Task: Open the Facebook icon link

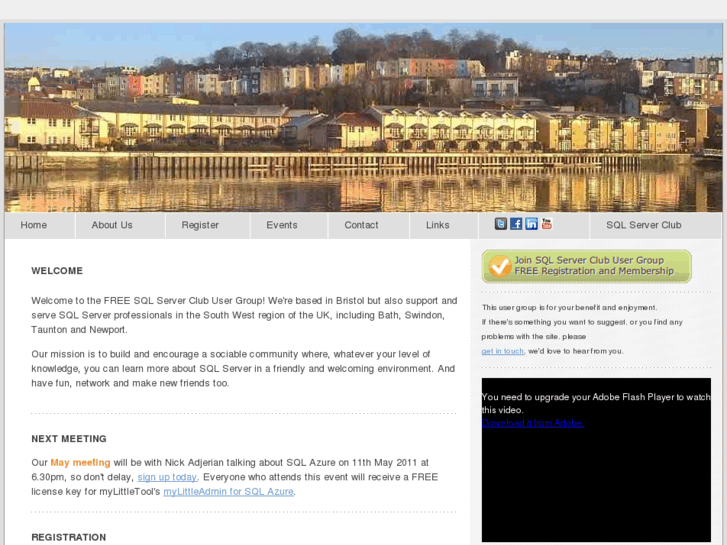Action: (x=516, y=224)
